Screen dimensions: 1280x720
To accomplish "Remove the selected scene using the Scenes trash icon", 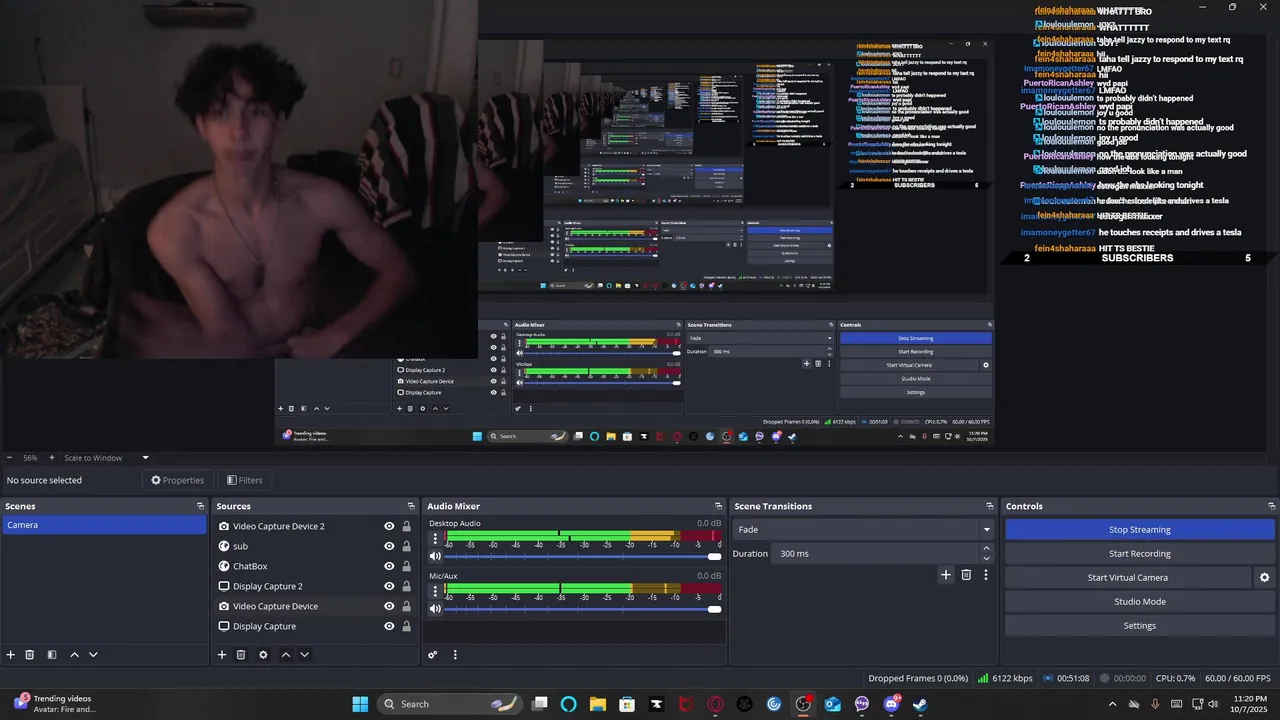I will pos(30,655).
